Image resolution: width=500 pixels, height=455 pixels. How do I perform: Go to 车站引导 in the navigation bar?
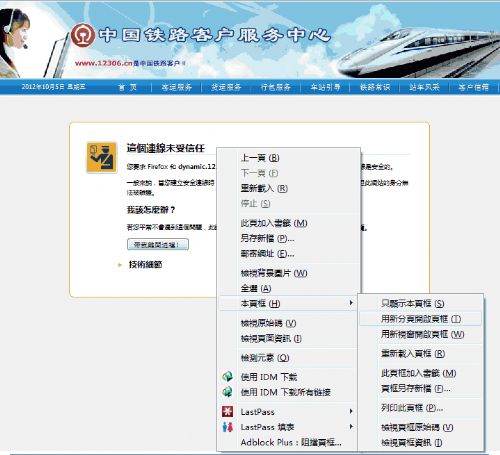325,87
